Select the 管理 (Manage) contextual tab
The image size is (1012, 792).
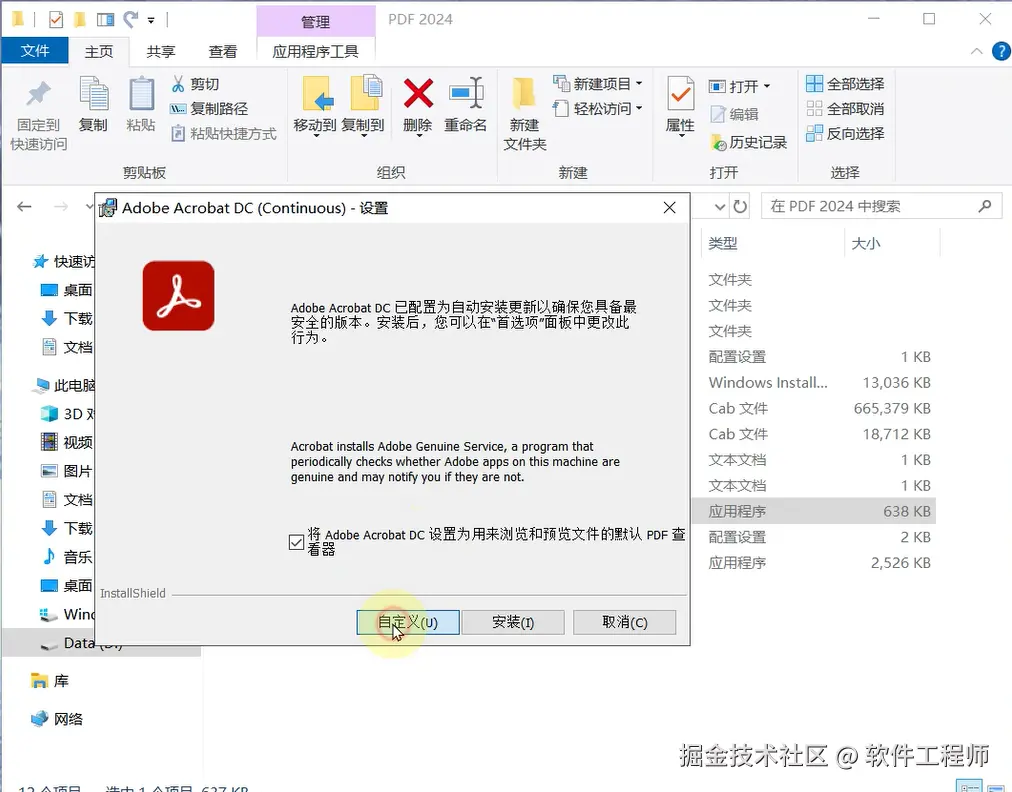click(316, 22)
